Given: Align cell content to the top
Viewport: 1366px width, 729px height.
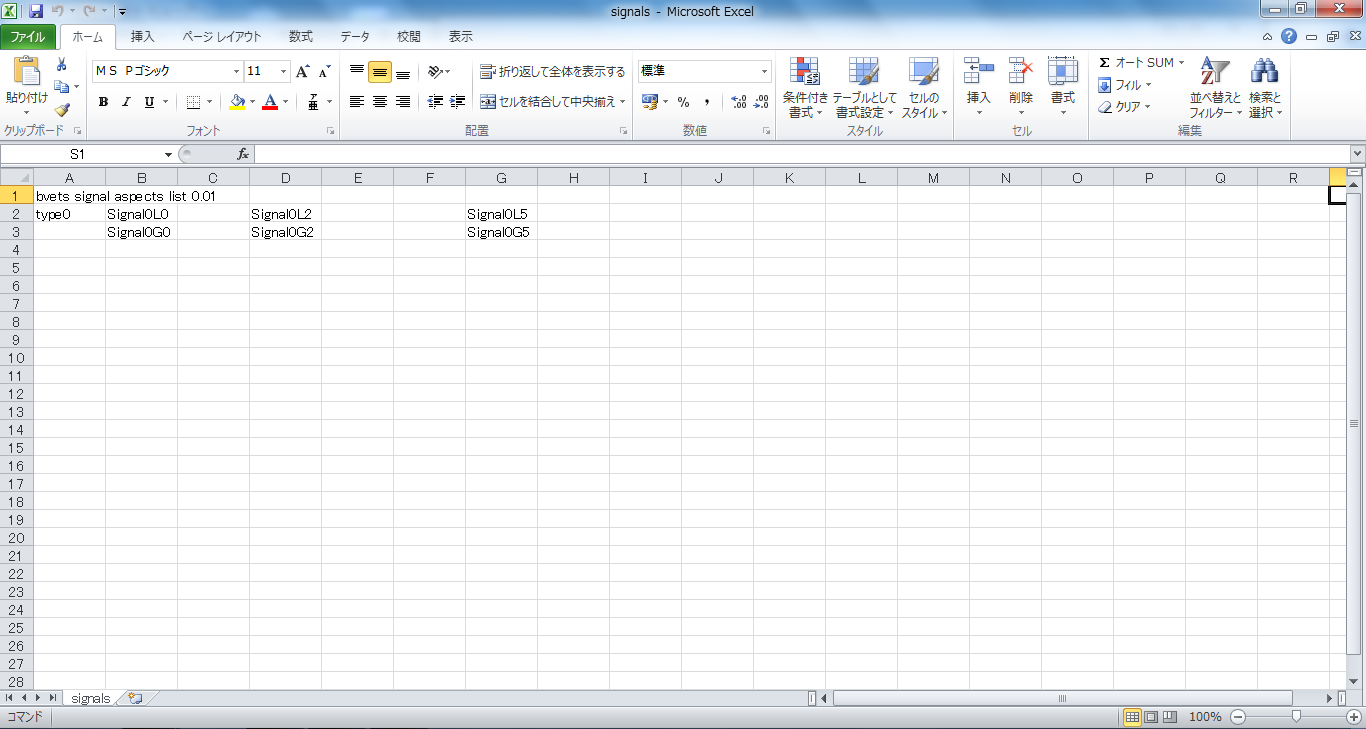Looking at the screenshot, I should 357,71.
